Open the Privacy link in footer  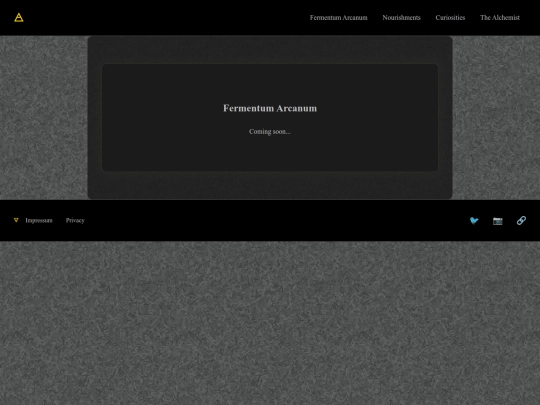click(x=75, y=220)
